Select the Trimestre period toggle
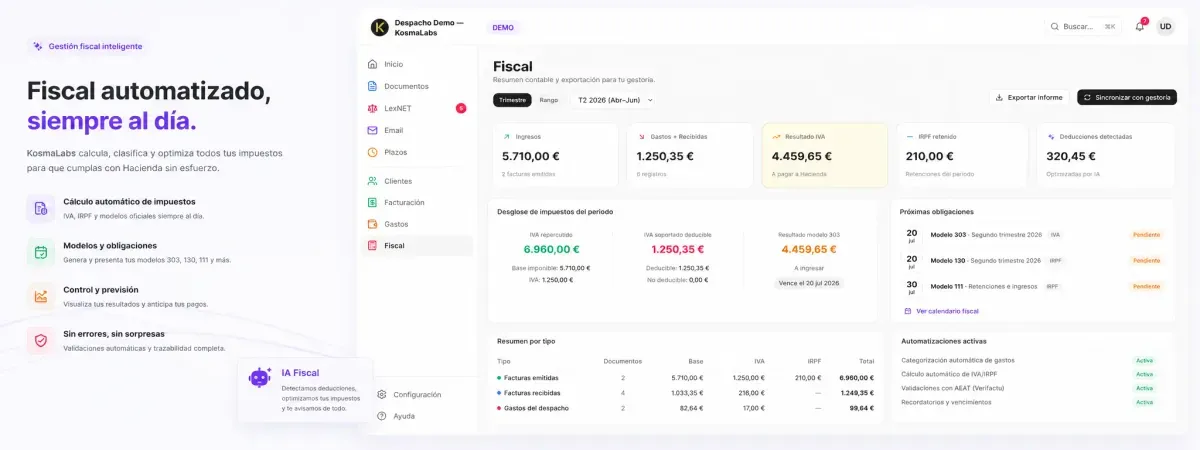Image resolution: width=1200 pixels, height=450 pixels. (x=513, y=100)
